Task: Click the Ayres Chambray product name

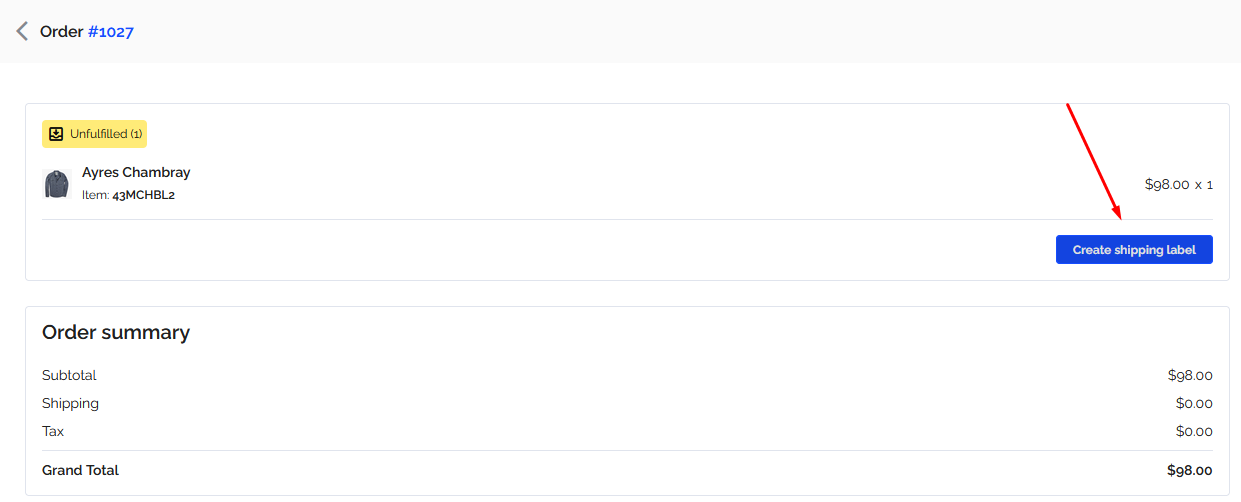Action: [136, 172]
